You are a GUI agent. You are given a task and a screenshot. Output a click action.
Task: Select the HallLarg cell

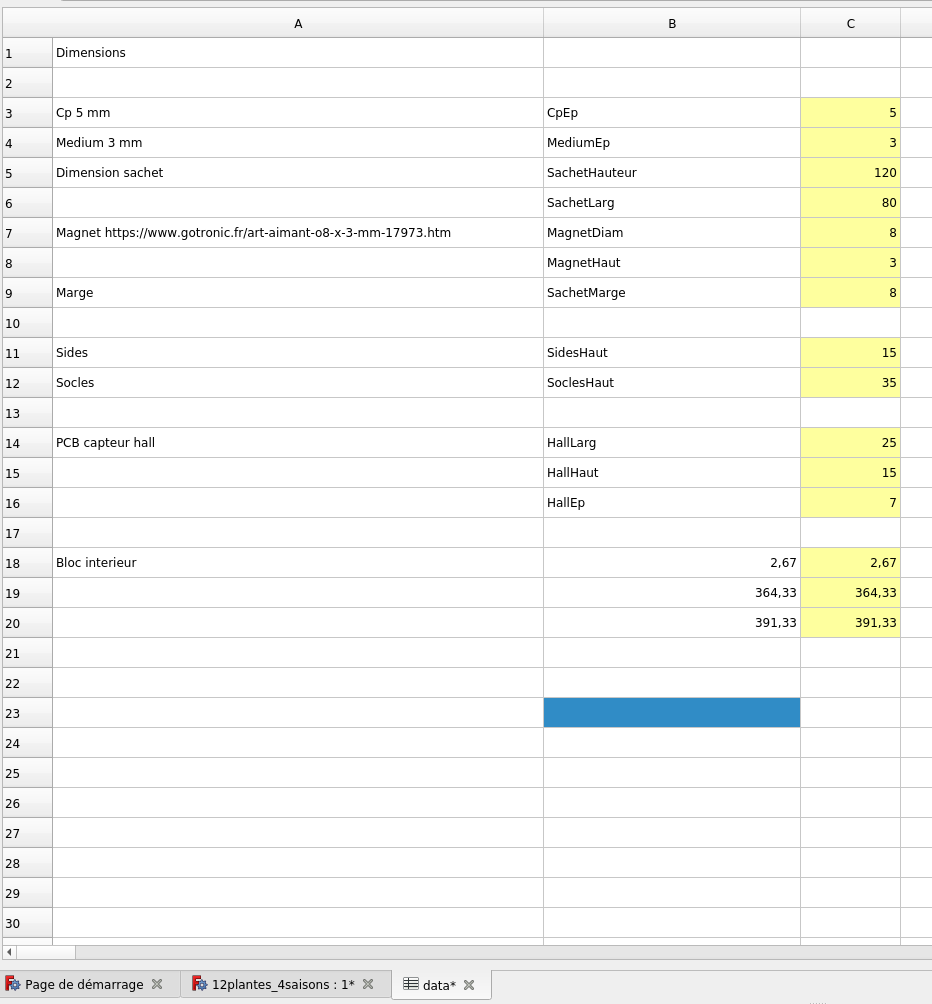[671, 443]
